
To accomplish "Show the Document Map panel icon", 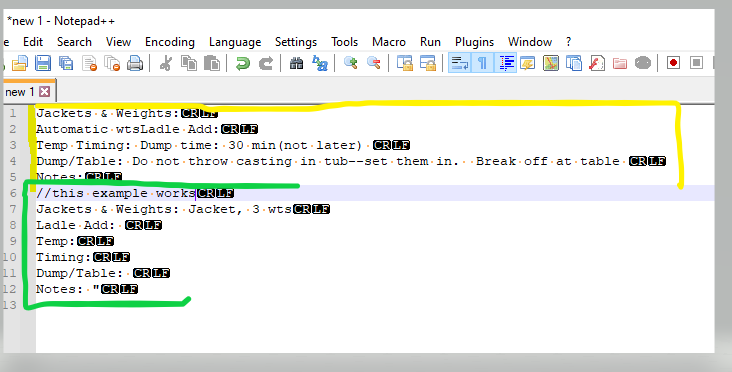I will [x=551, y=63].
